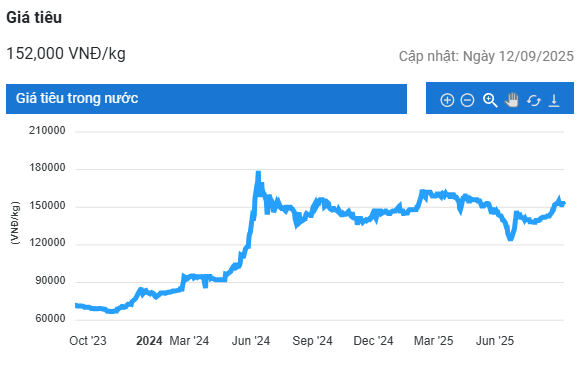Click the 152,000 VNĐ/kg price text
583x365 pixels.
[x=66, y=54]
